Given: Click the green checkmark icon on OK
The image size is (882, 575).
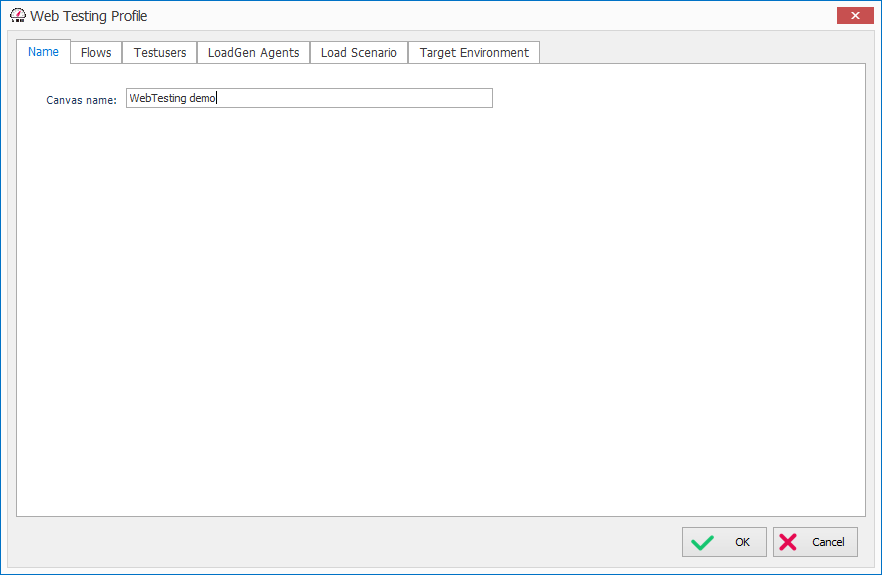Looking at the screenshot, I should 703,542.
